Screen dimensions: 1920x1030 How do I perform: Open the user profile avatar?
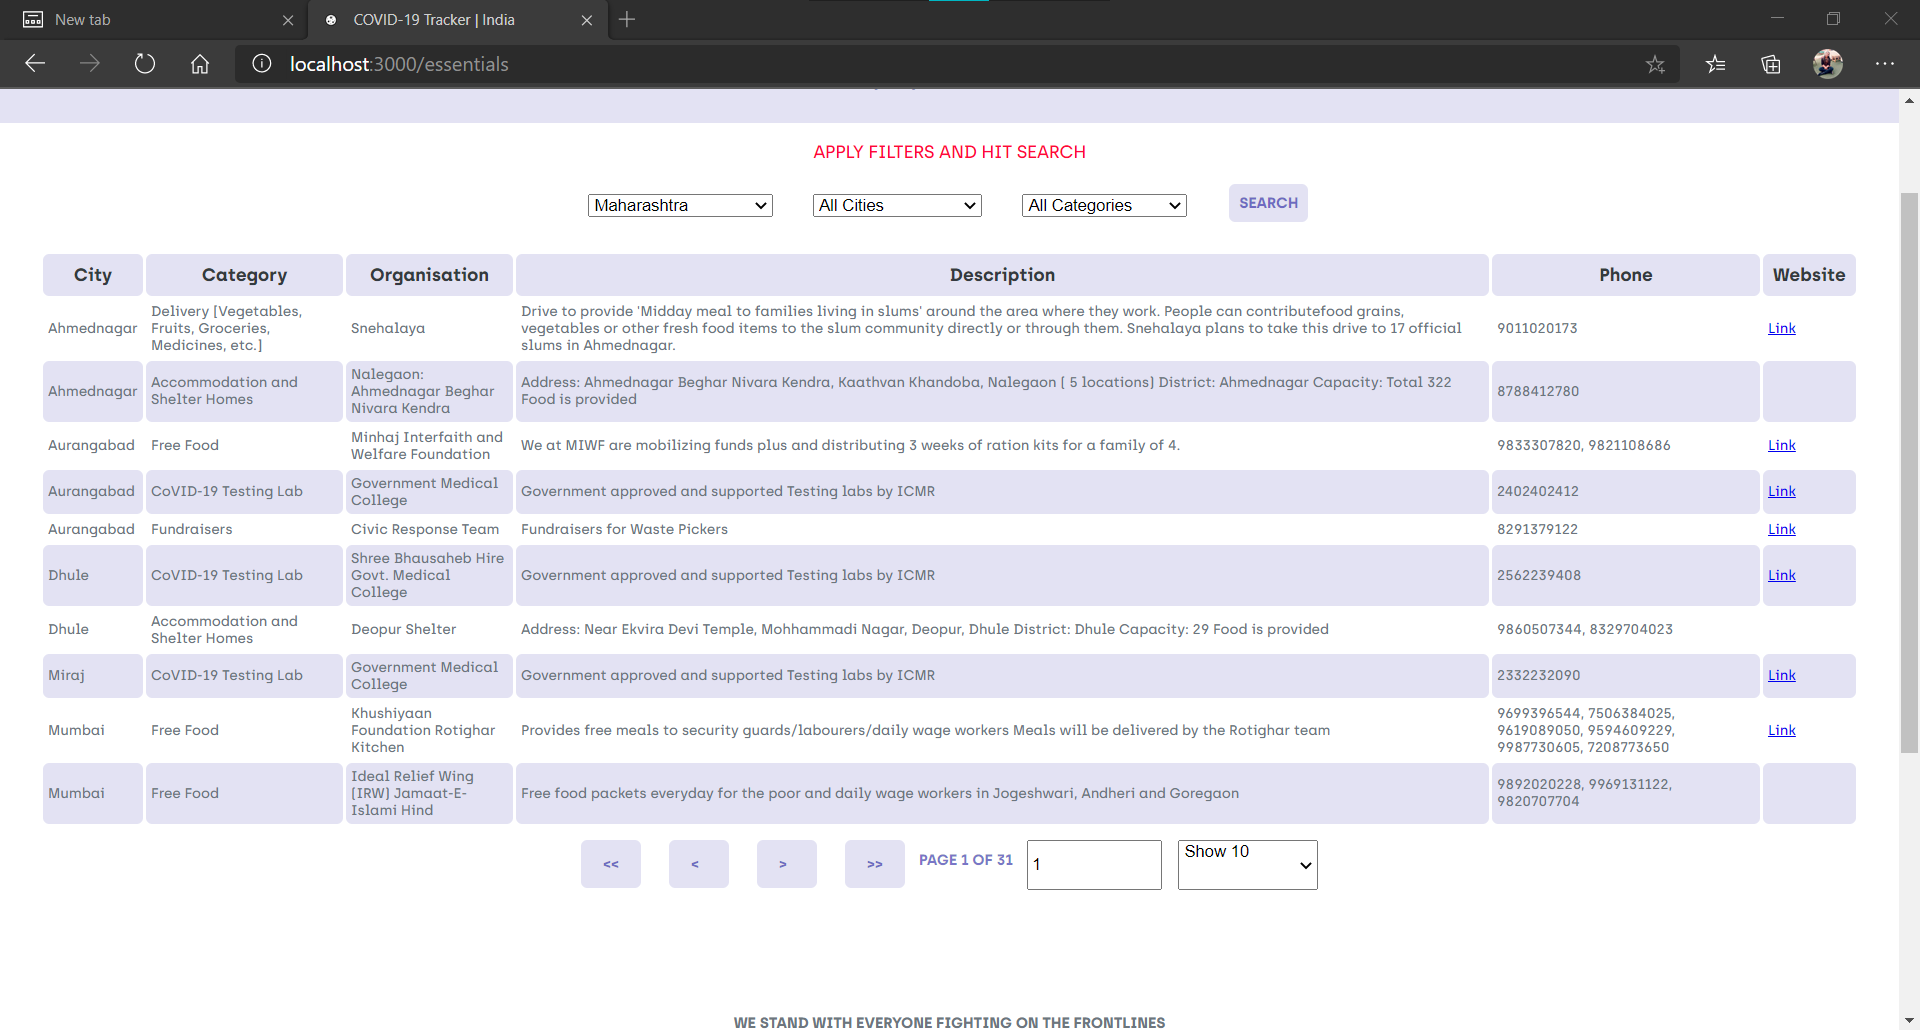[1828, 64]
